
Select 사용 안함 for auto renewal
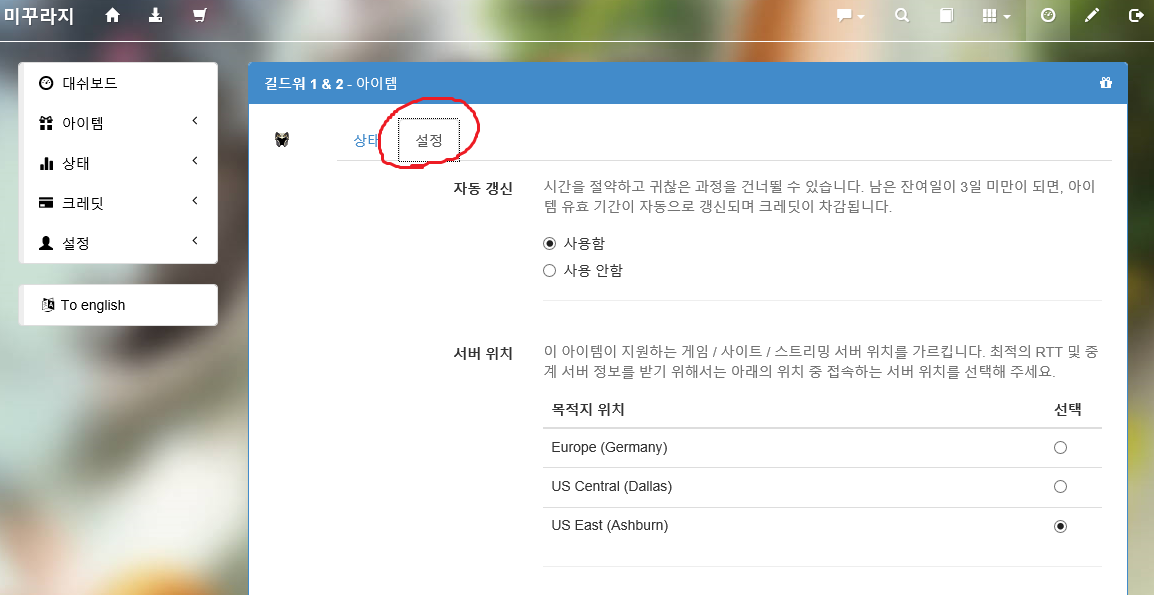coord(549,270)
